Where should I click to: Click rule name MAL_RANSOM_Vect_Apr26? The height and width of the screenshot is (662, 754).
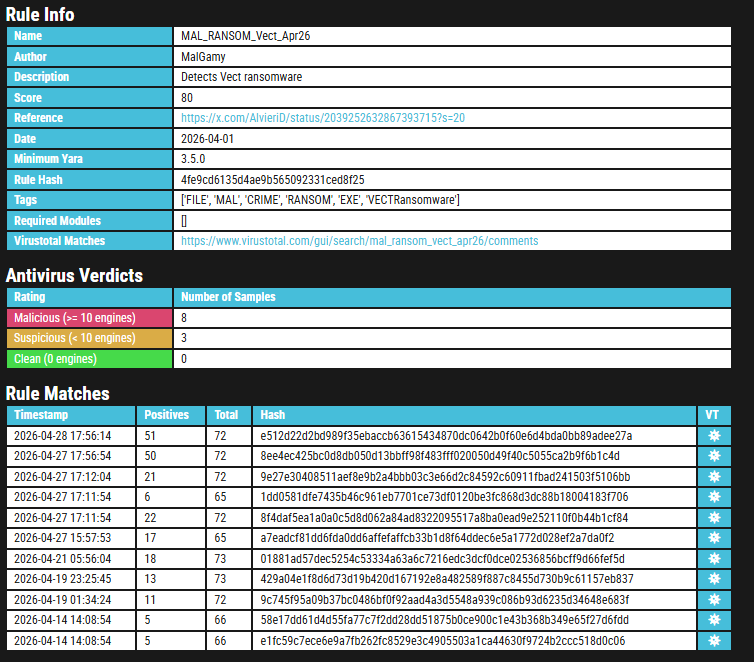tap(245, 36)
